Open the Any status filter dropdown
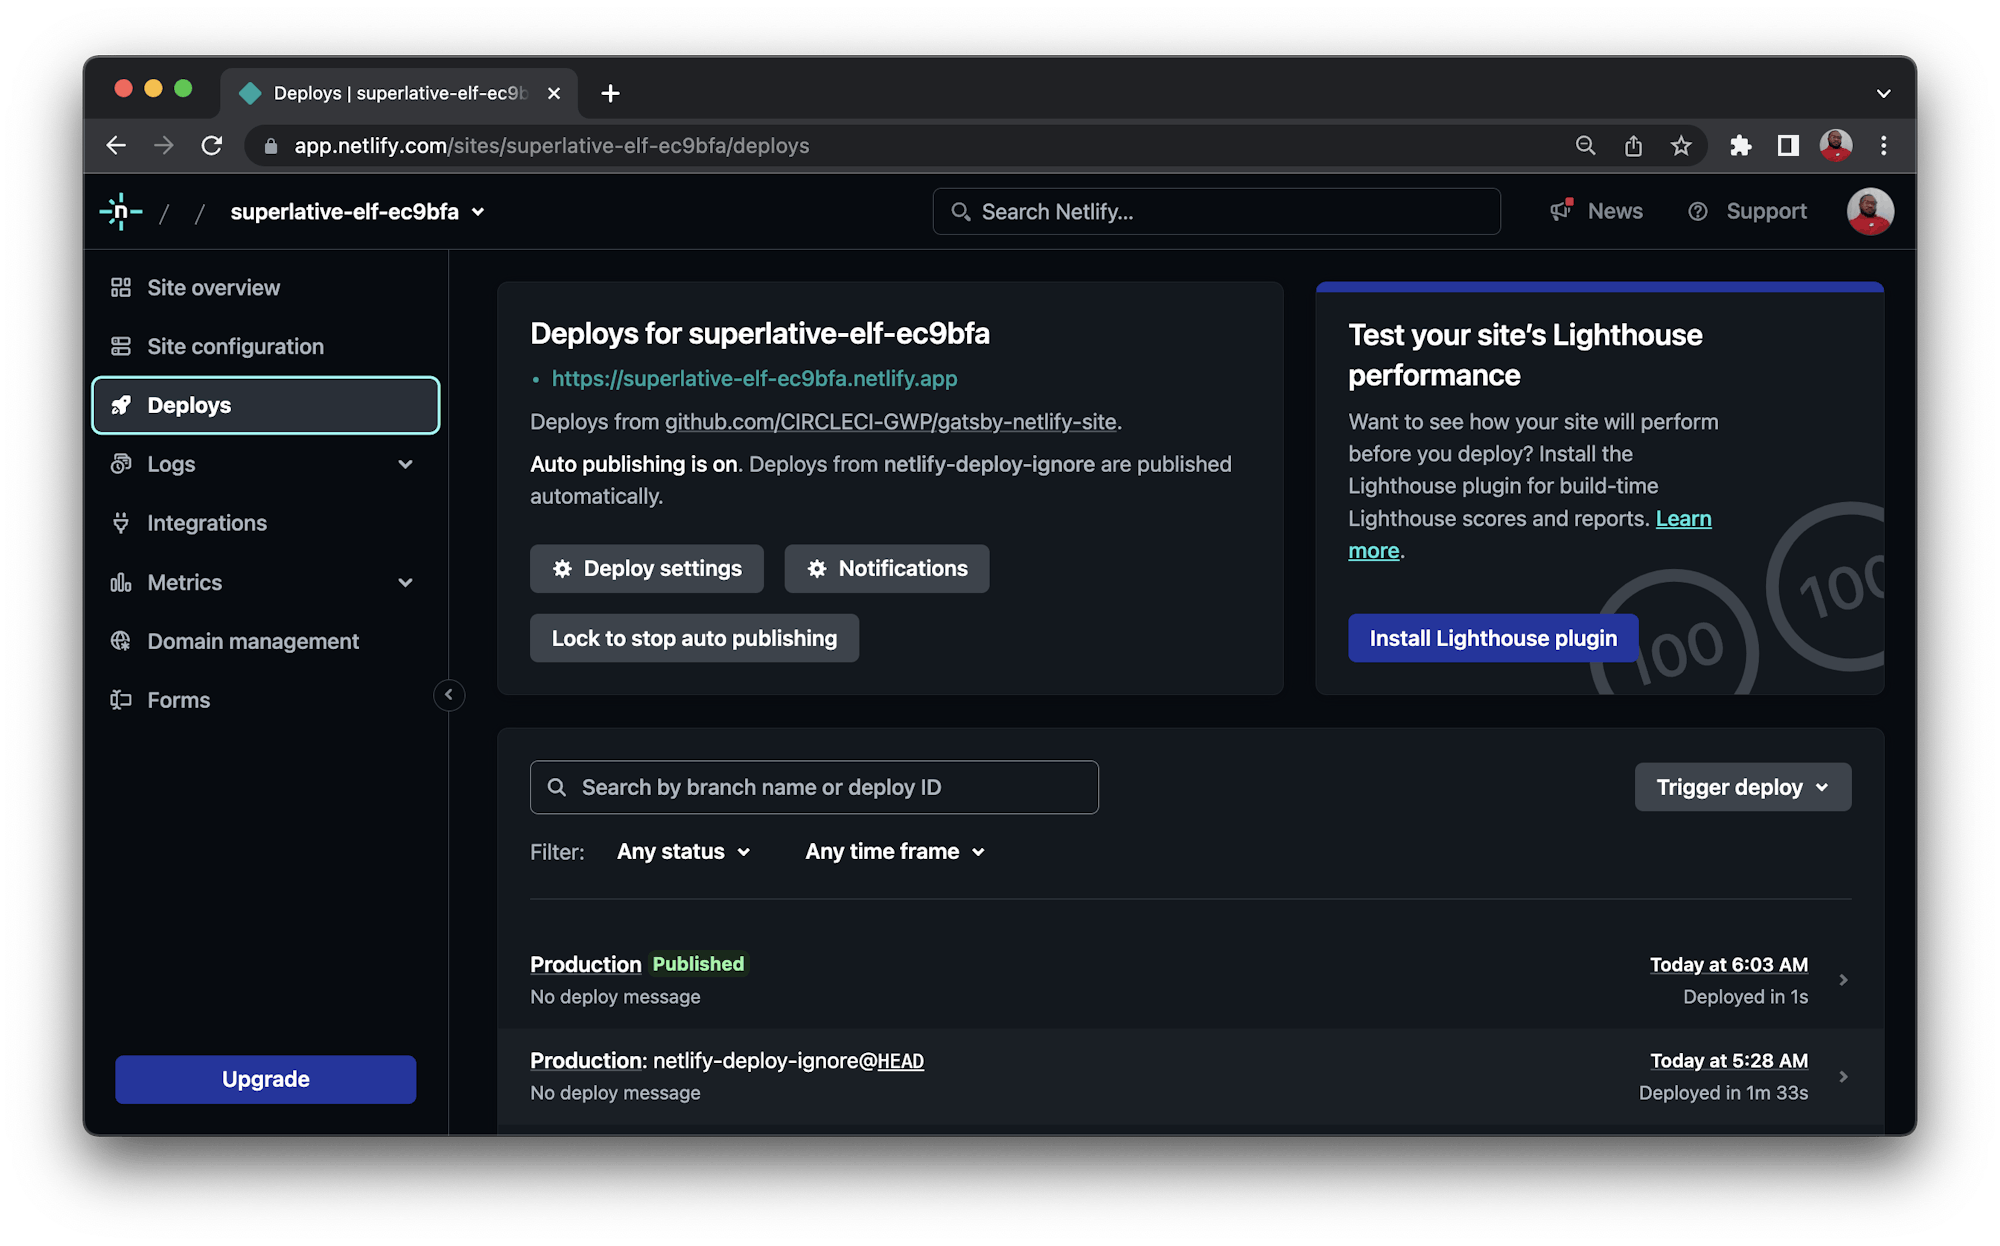 point(683,851)
